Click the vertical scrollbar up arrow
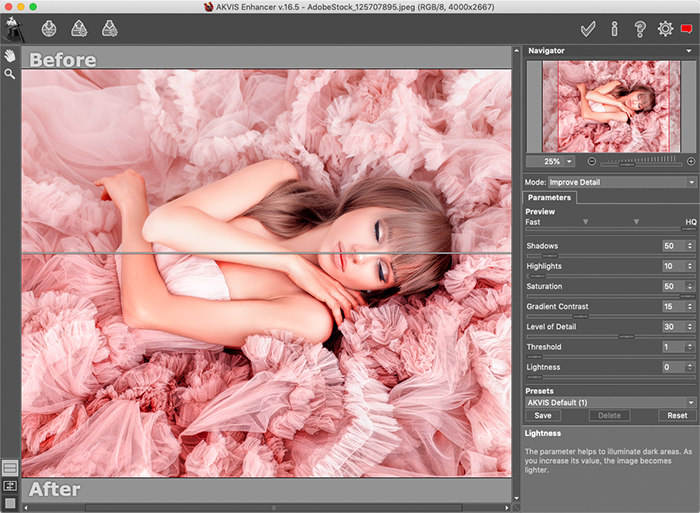The image size is (700, 513). [x=517, y=50]
